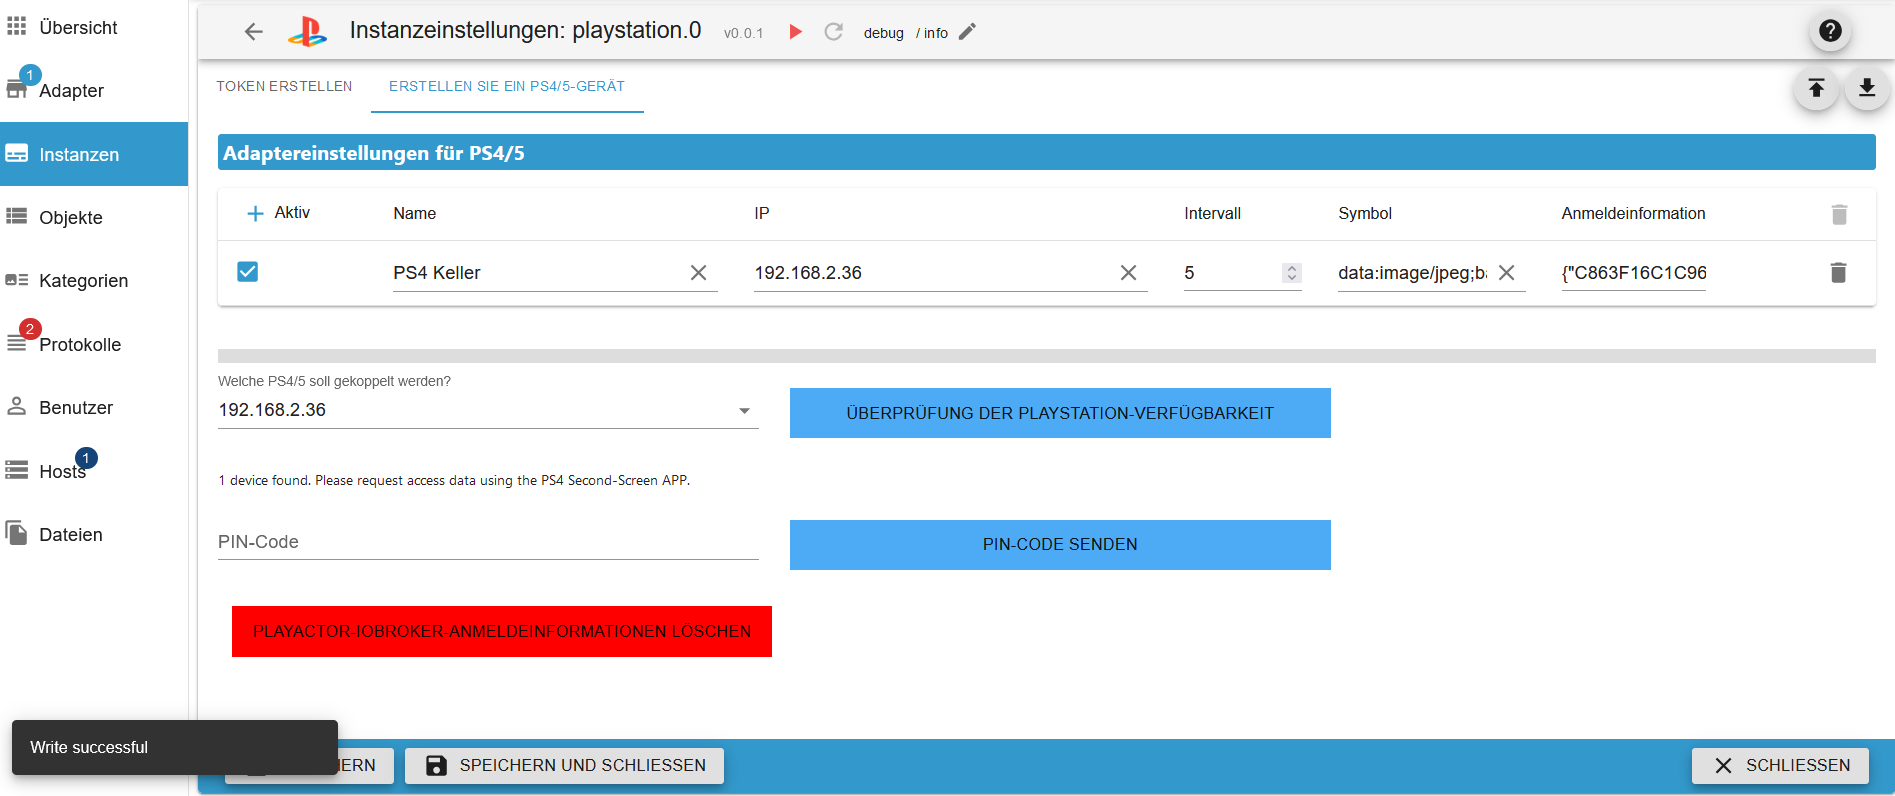Open the Übersicht grid icon in sidebar
The height and width of the screenshot is (796, 1895).
[x=17, y=27]
